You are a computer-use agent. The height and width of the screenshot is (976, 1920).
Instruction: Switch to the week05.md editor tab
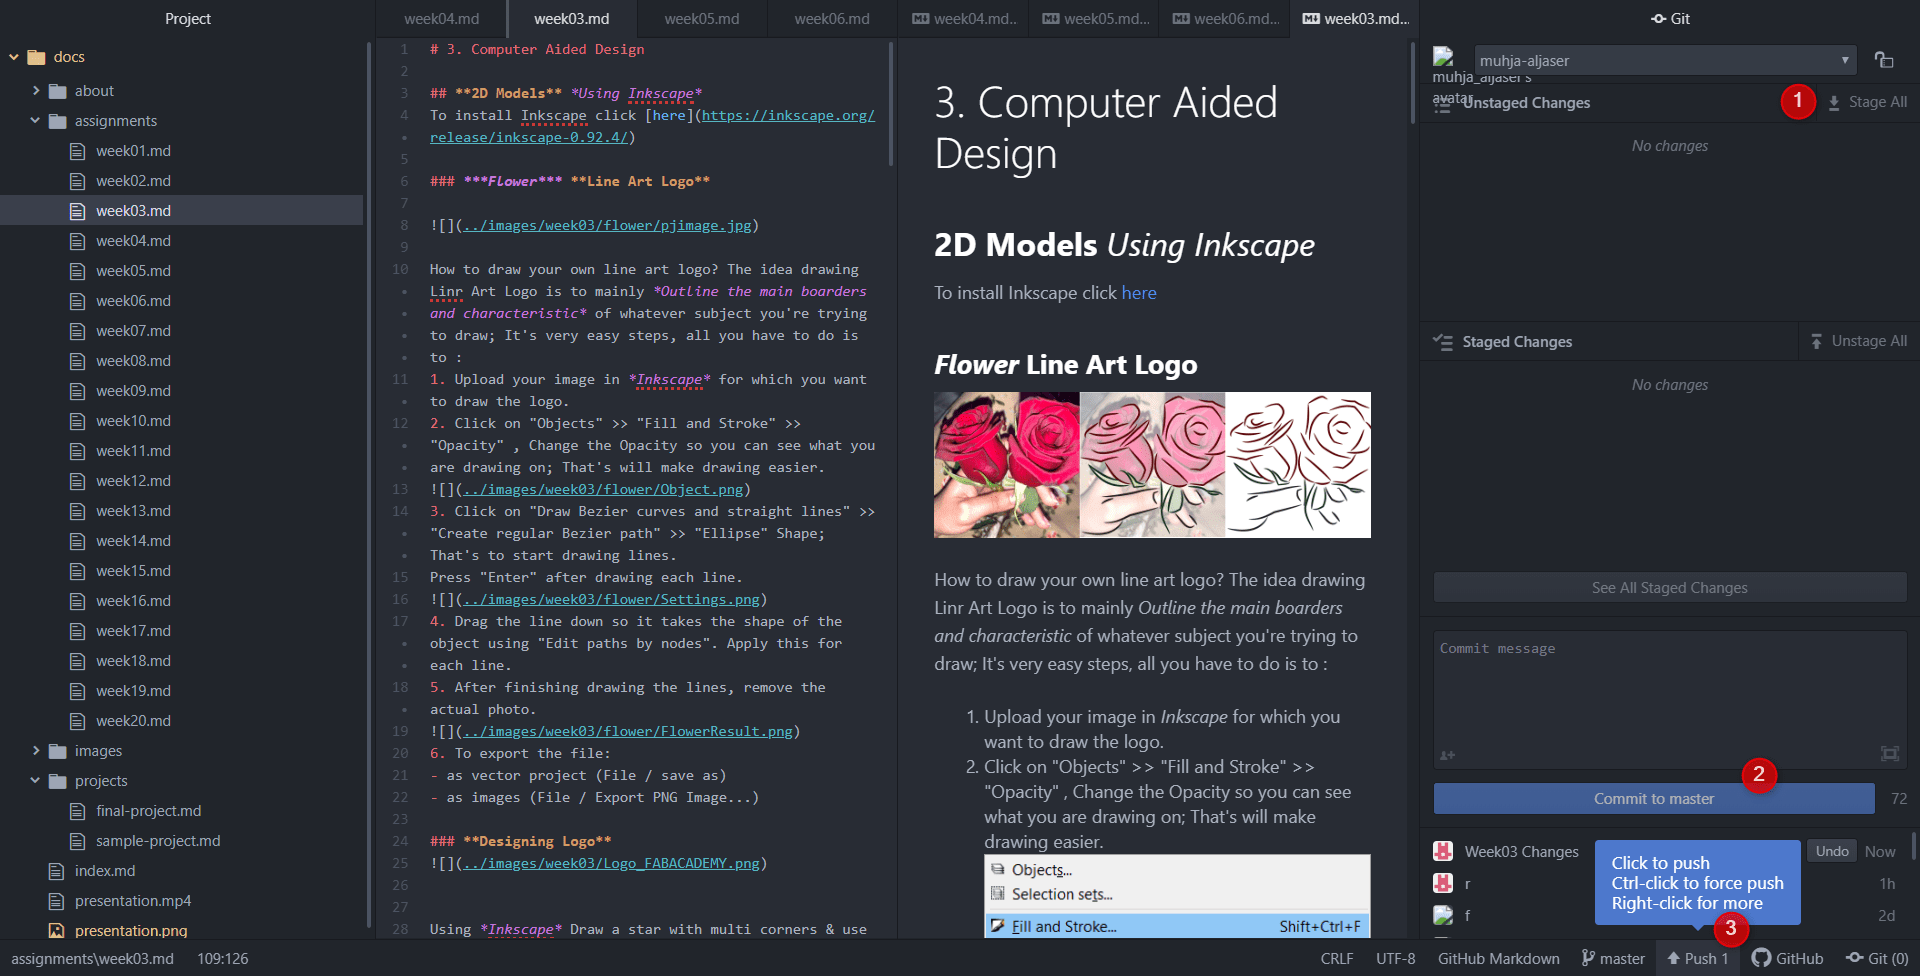tap(702, 19)
